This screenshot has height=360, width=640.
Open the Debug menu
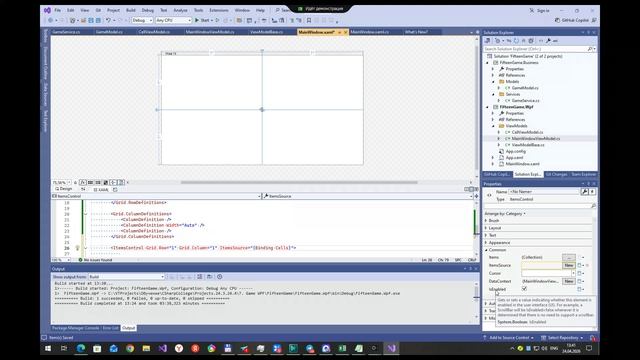[x=148, y=10]
